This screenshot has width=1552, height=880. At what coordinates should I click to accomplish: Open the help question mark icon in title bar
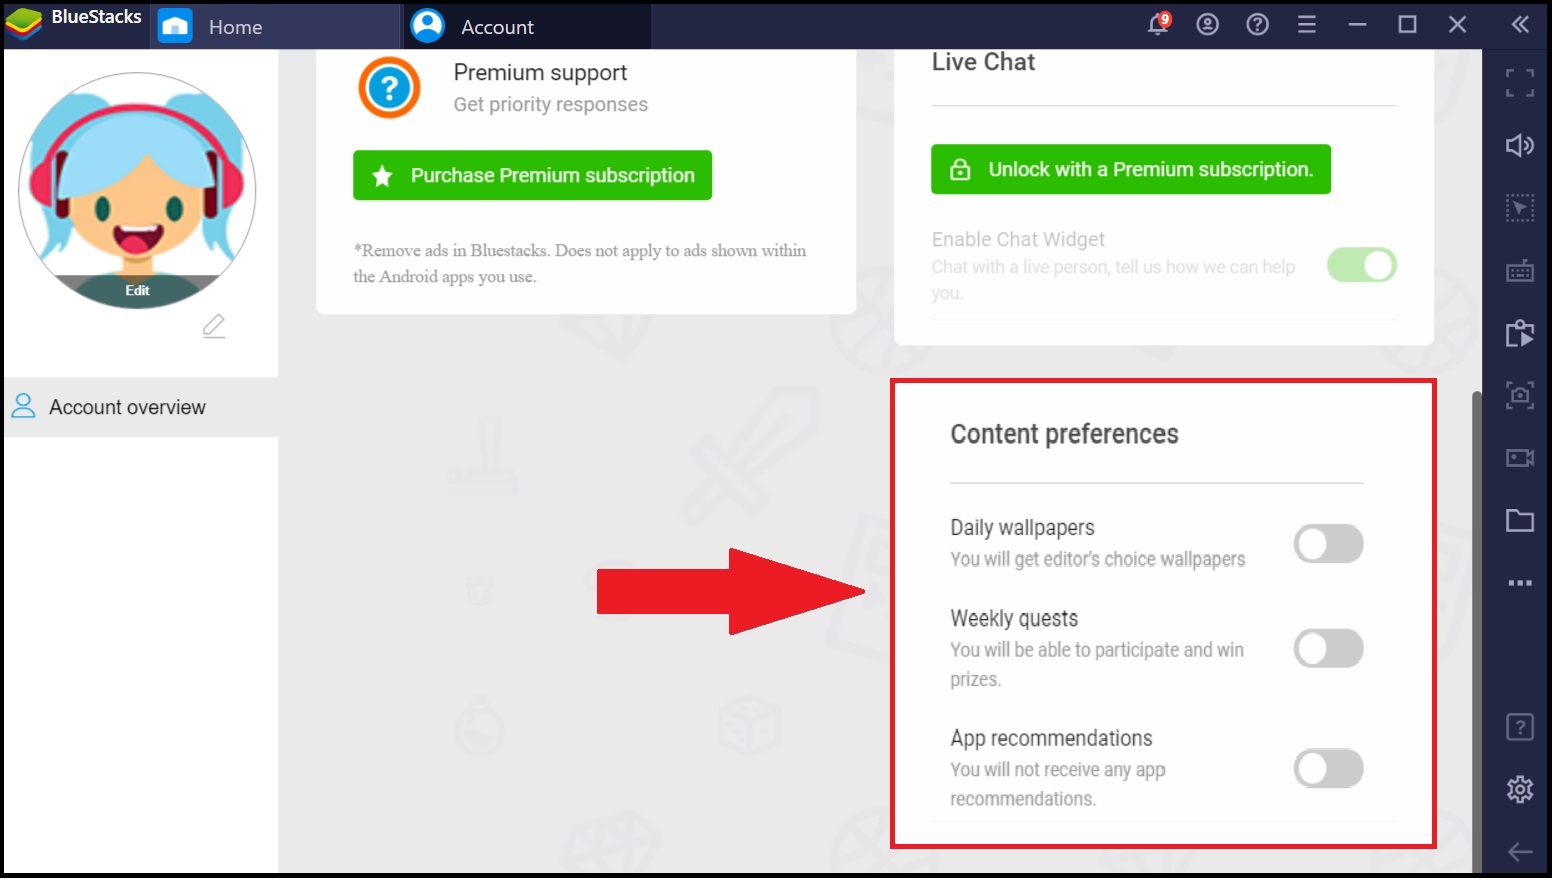tap(1258, 24)
